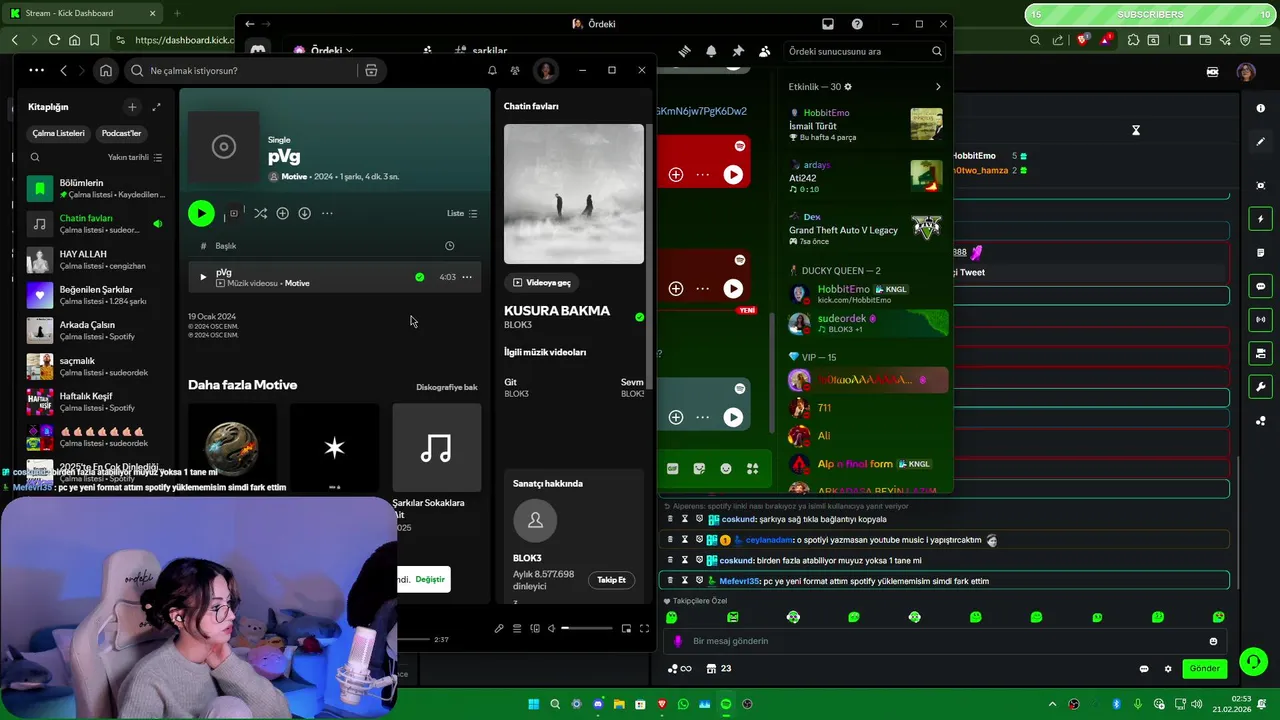
Task: Open Discord notification settings bell
Action: pos(711,51)
